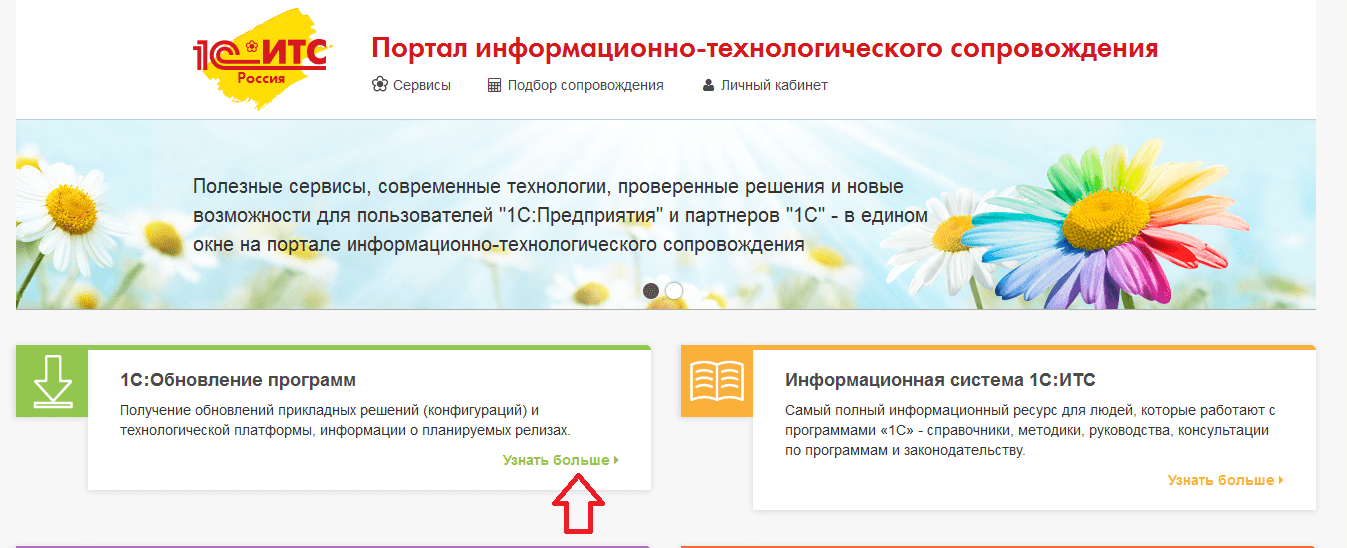Click the person icon beside Личный кабинет

(x=708, y=85)
